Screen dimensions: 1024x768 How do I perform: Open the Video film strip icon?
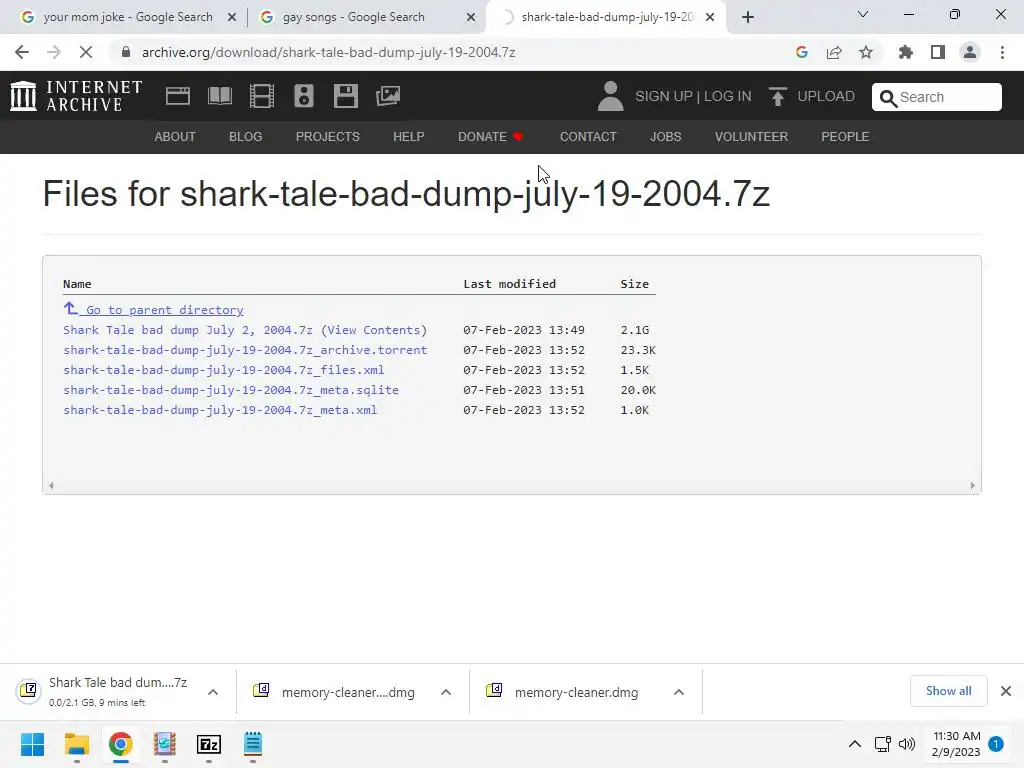click(x=262, y=96)
